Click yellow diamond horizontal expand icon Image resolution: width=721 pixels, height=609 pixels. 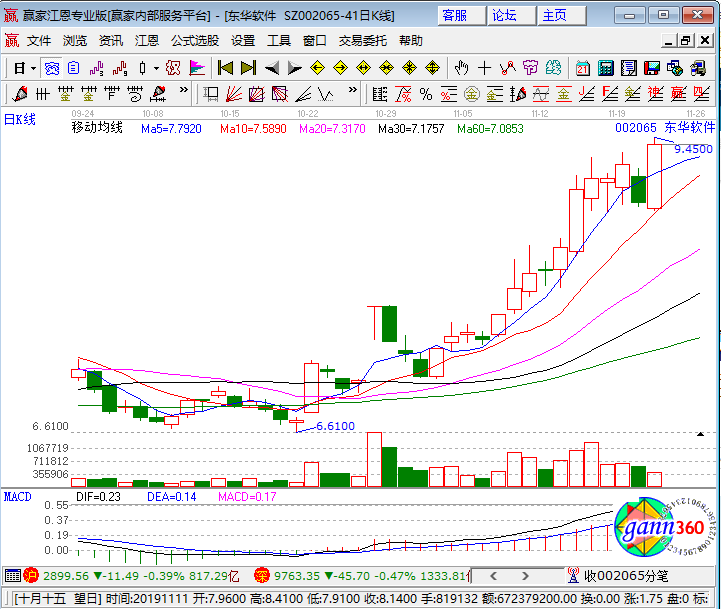pos(363,69)
